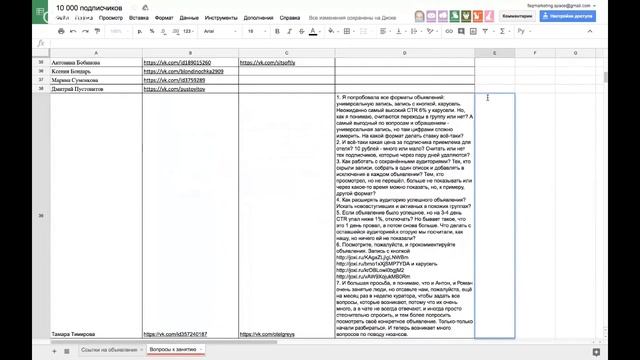Click the insert comment icon
640x360 pixels.
[x=461, y=31]
